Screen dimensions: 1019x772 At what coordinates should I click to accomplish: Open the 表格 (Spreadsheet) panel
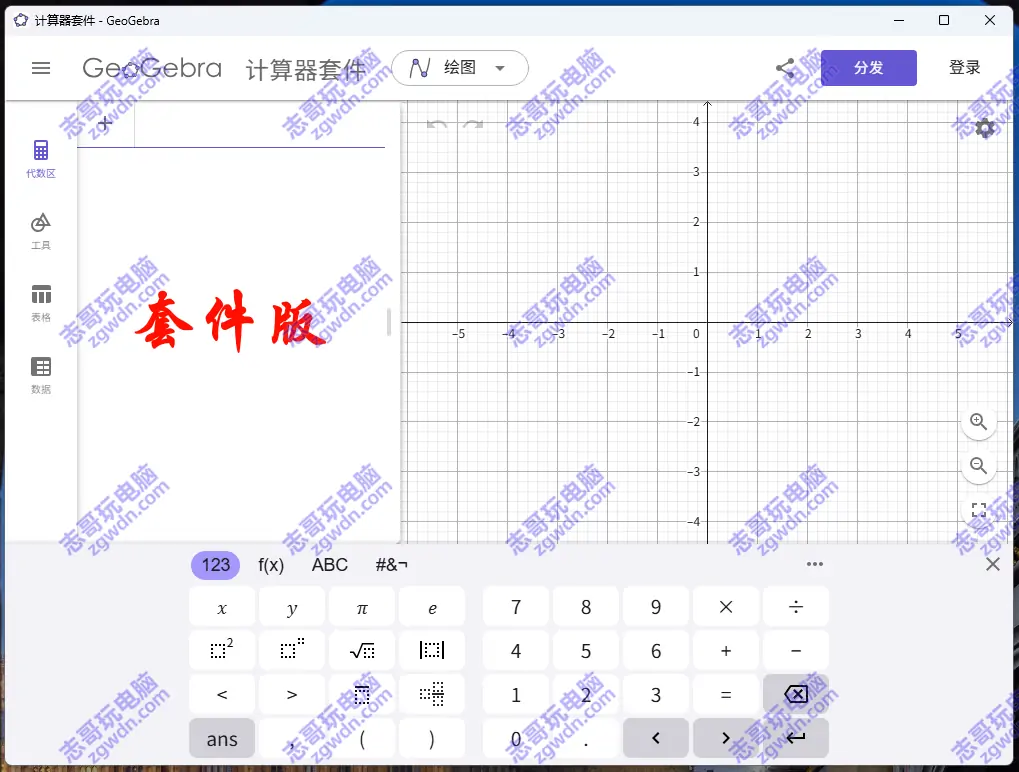tap(40, 300)
